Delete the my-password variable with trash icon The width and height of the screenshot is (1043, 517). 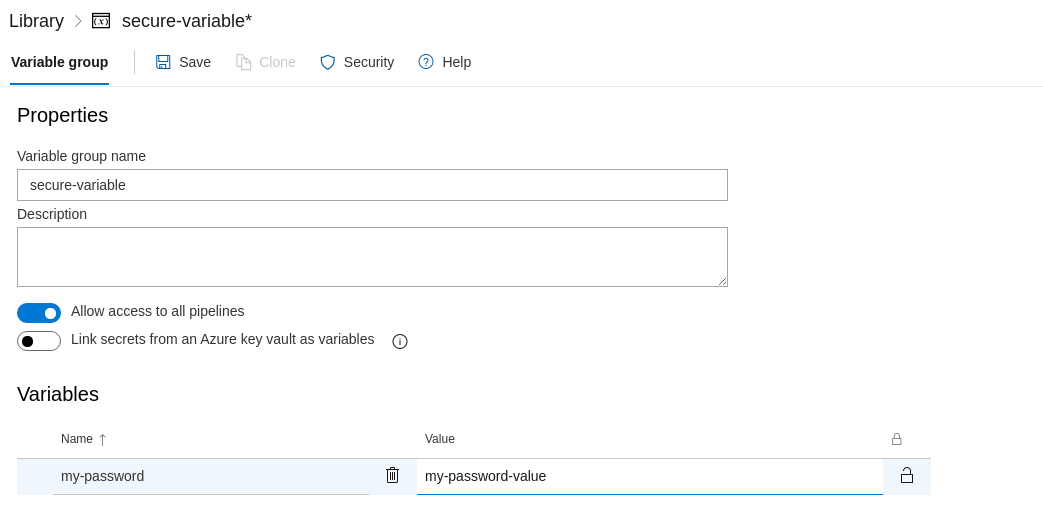[392, 475]
